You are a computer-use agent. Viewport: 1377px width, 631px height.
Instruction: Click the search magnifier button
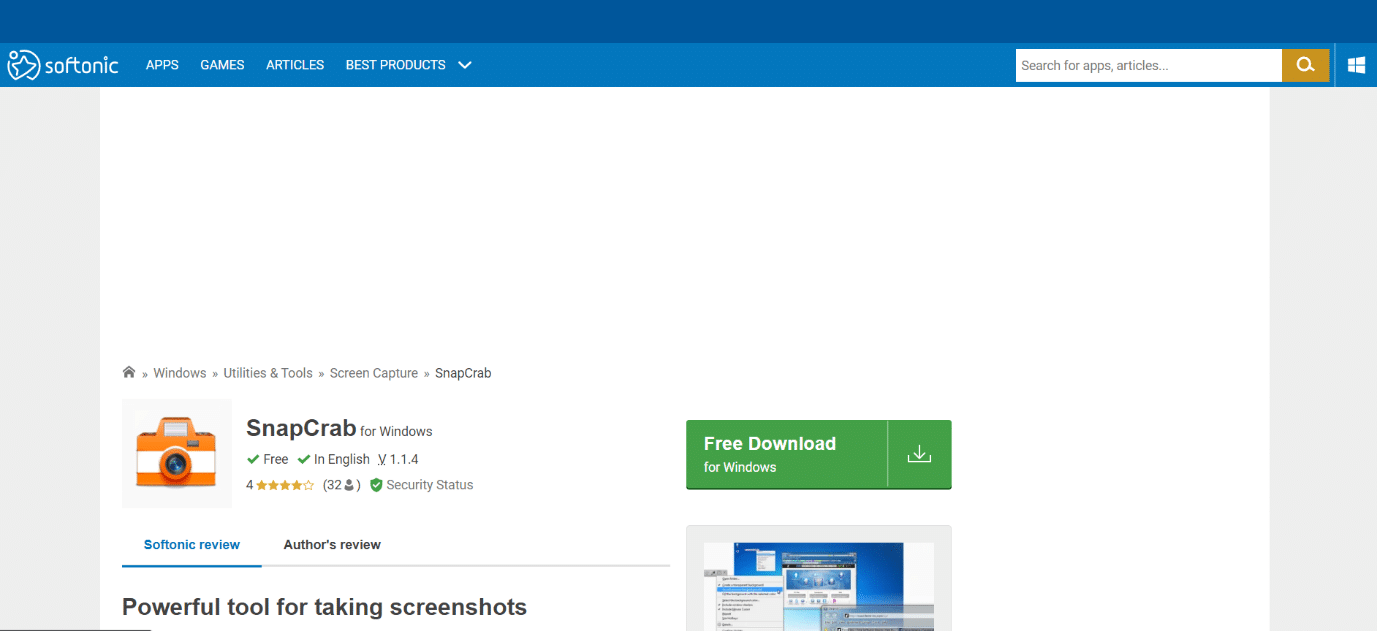1305,65
